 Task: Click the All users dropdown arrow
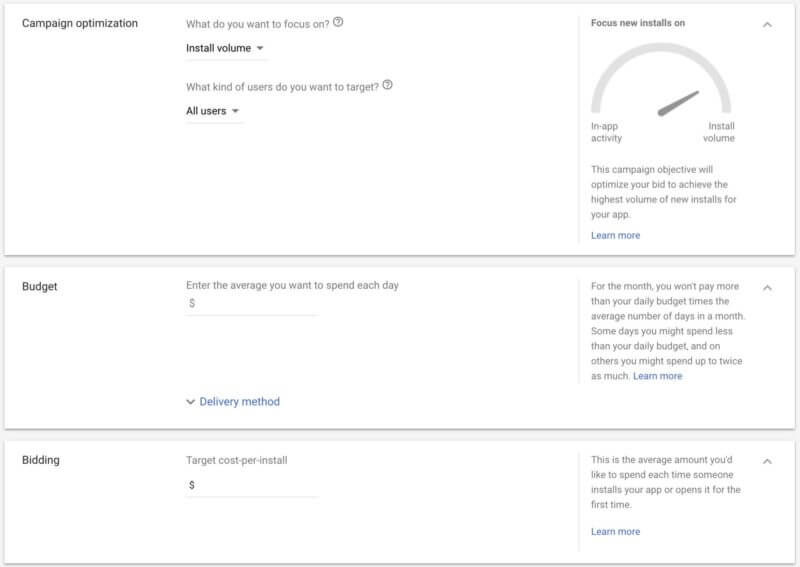235,111
